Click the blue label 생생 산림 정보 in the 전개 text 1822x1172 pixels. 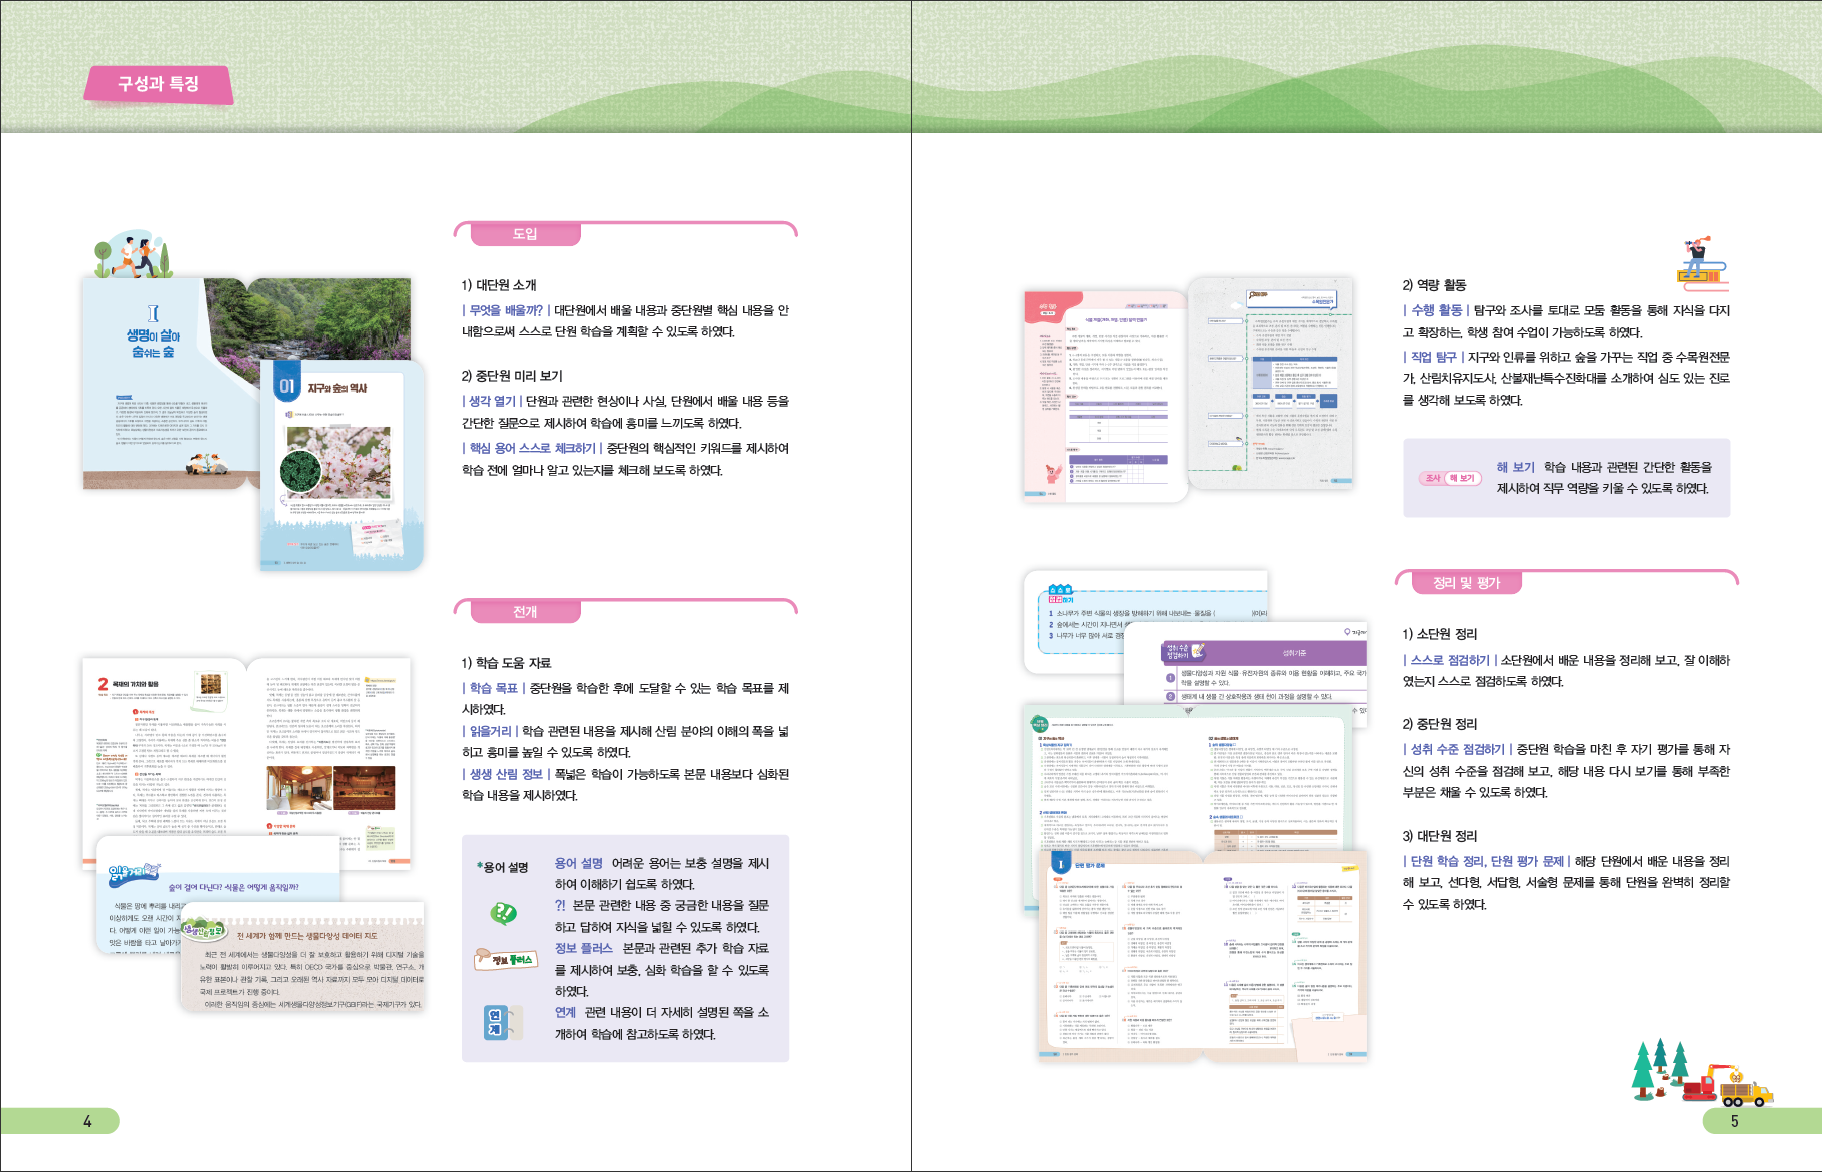click(506, 775)
